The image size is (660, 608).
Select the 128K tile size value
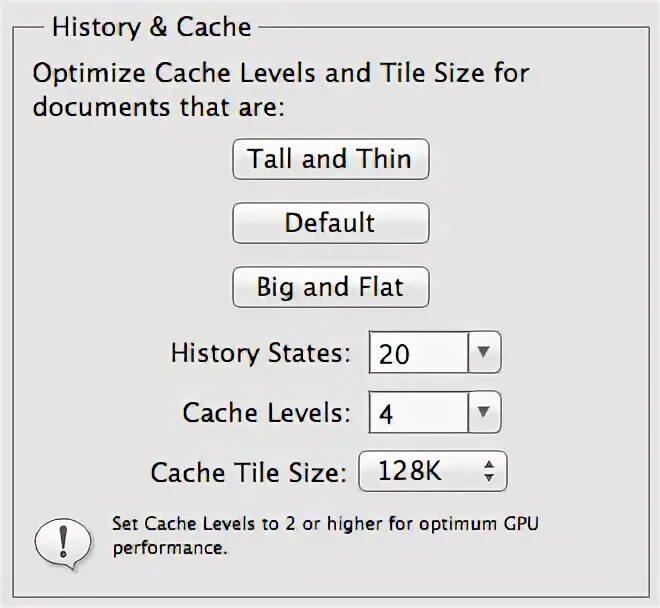coord(410,471)
